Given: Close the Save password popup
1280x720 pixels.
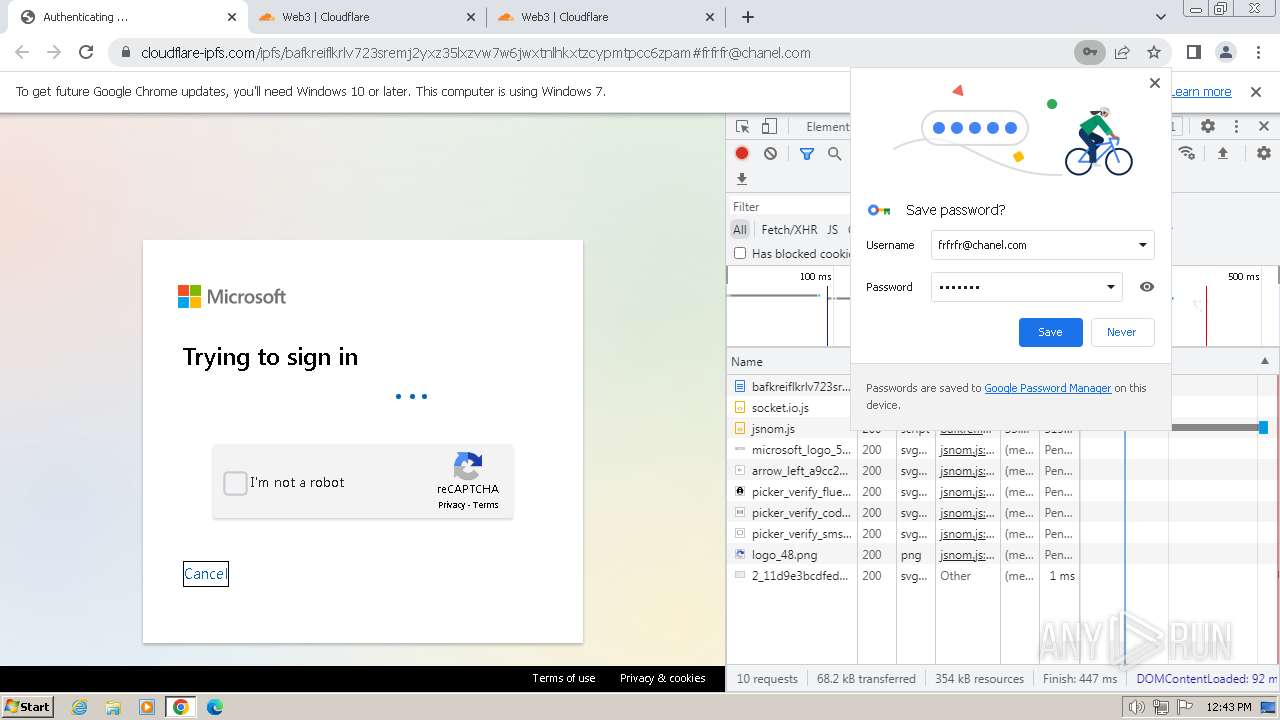Looking at the screenshot, I should click(x=1155, y=83).
